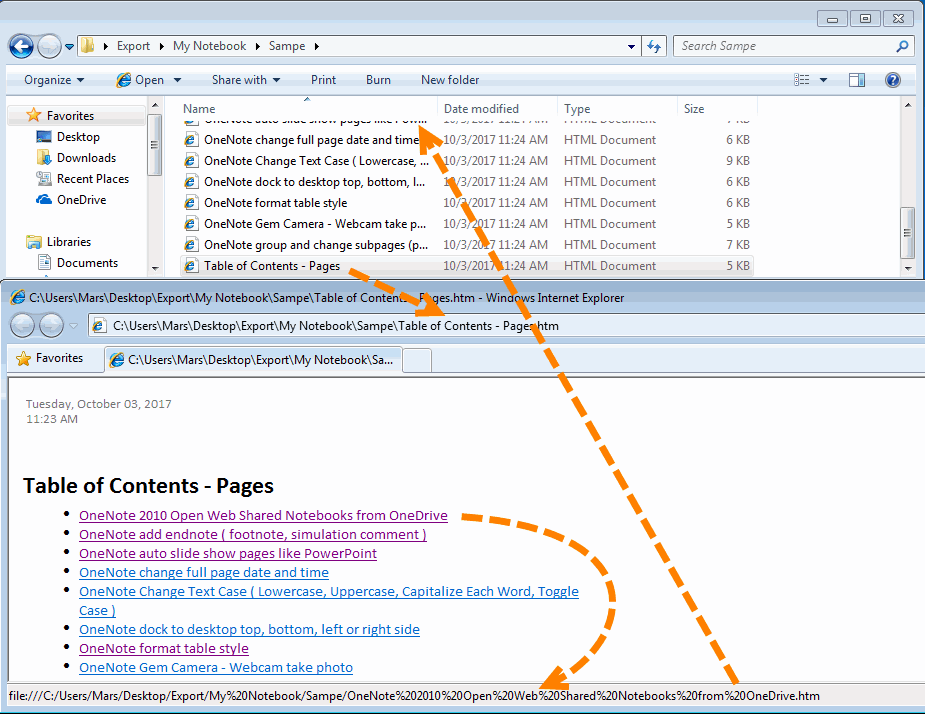Click New folder in the Explorer toolbar

[450, 80]
